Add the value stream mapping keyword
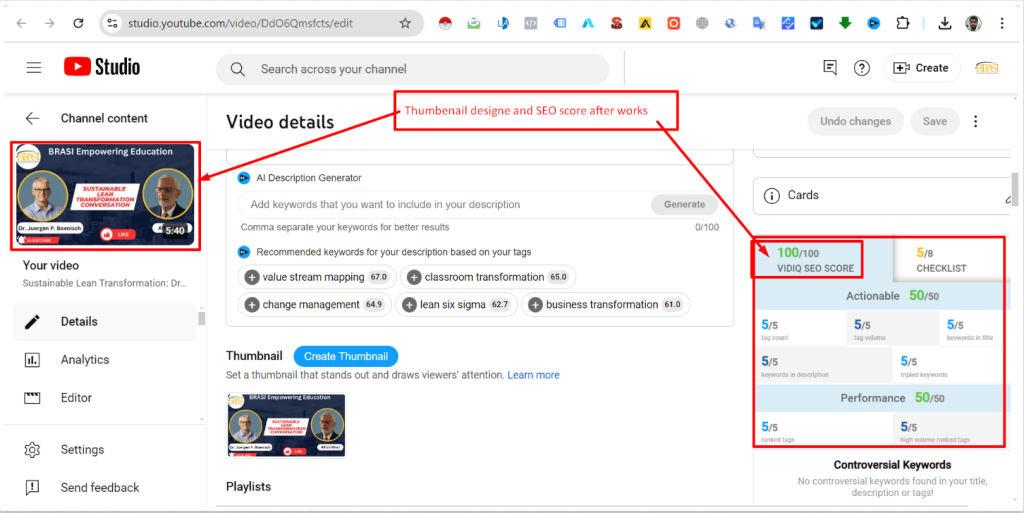The image size is (1024, 513). 252,277
